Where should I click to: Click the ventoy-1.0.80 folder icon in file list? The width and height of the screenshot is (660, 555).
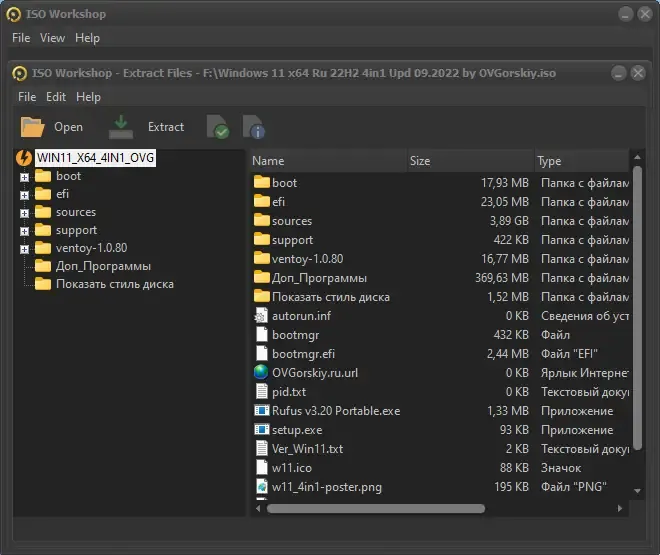pyautogui.click(x=261, y=258)
